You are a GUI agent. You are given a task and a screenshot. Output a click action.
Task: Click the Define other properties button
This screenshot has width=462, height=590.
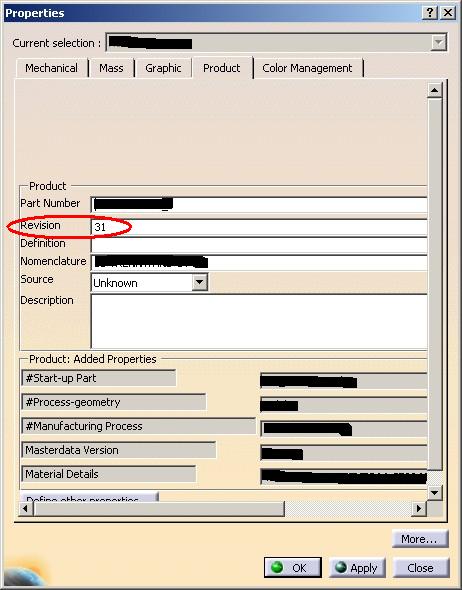tap(89, 497)
